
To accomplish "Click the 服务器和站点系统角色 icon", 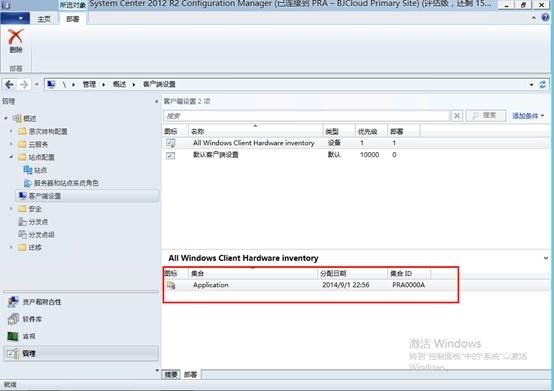I will pos(28,183).
